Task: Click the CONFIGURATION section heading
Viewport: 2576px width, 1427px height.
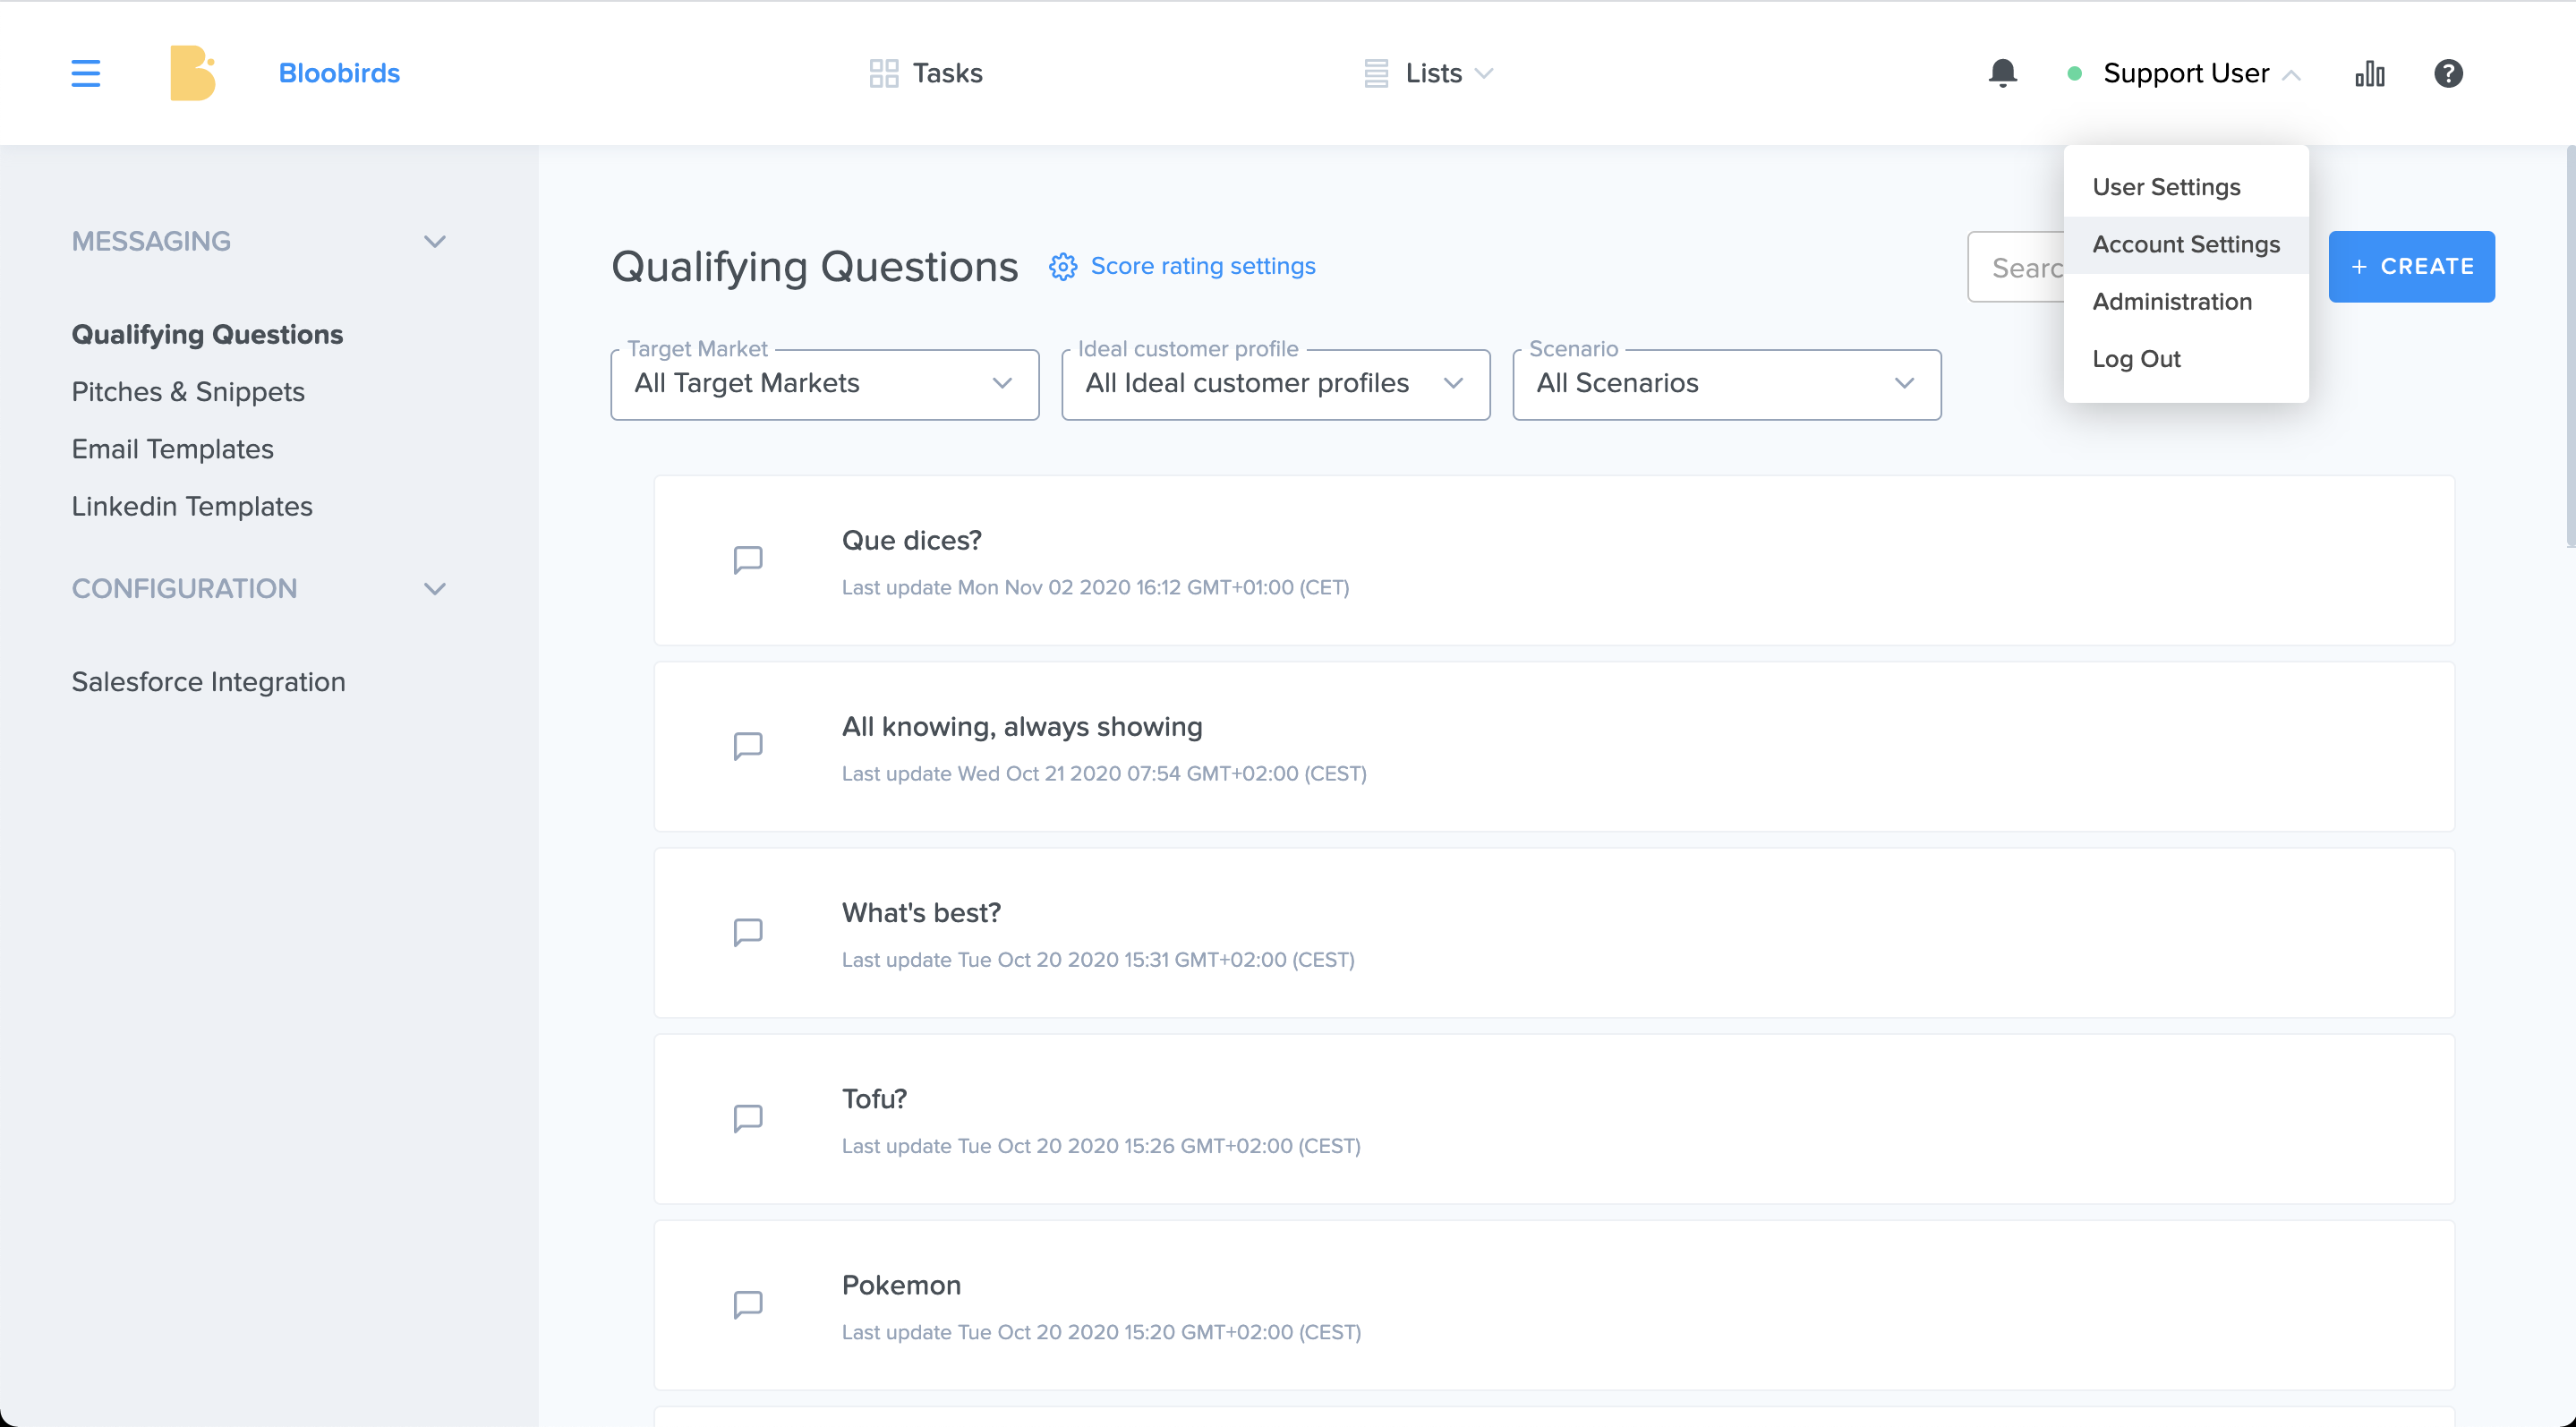Action: tap(184, 588)
